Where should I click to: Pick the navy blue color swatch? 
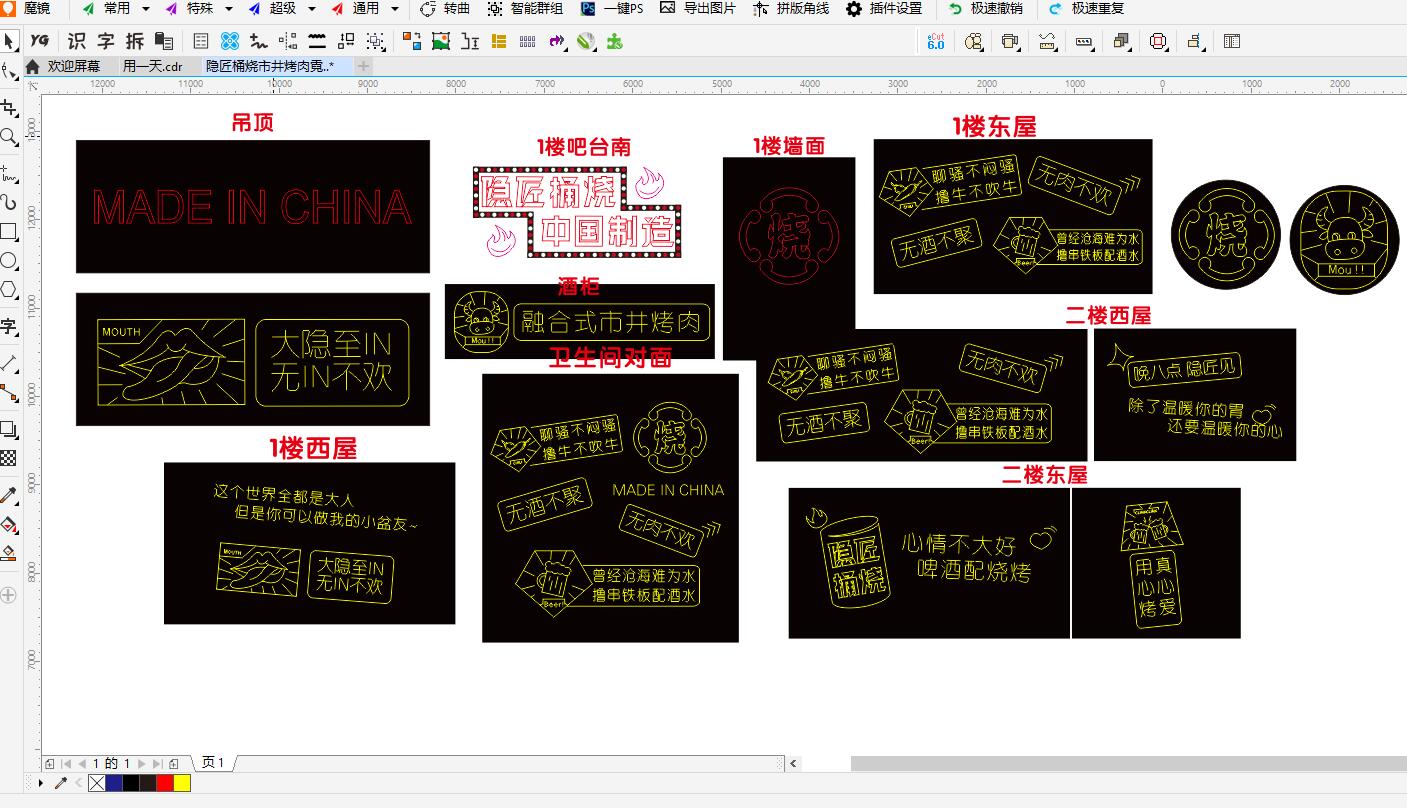point(113,783)
